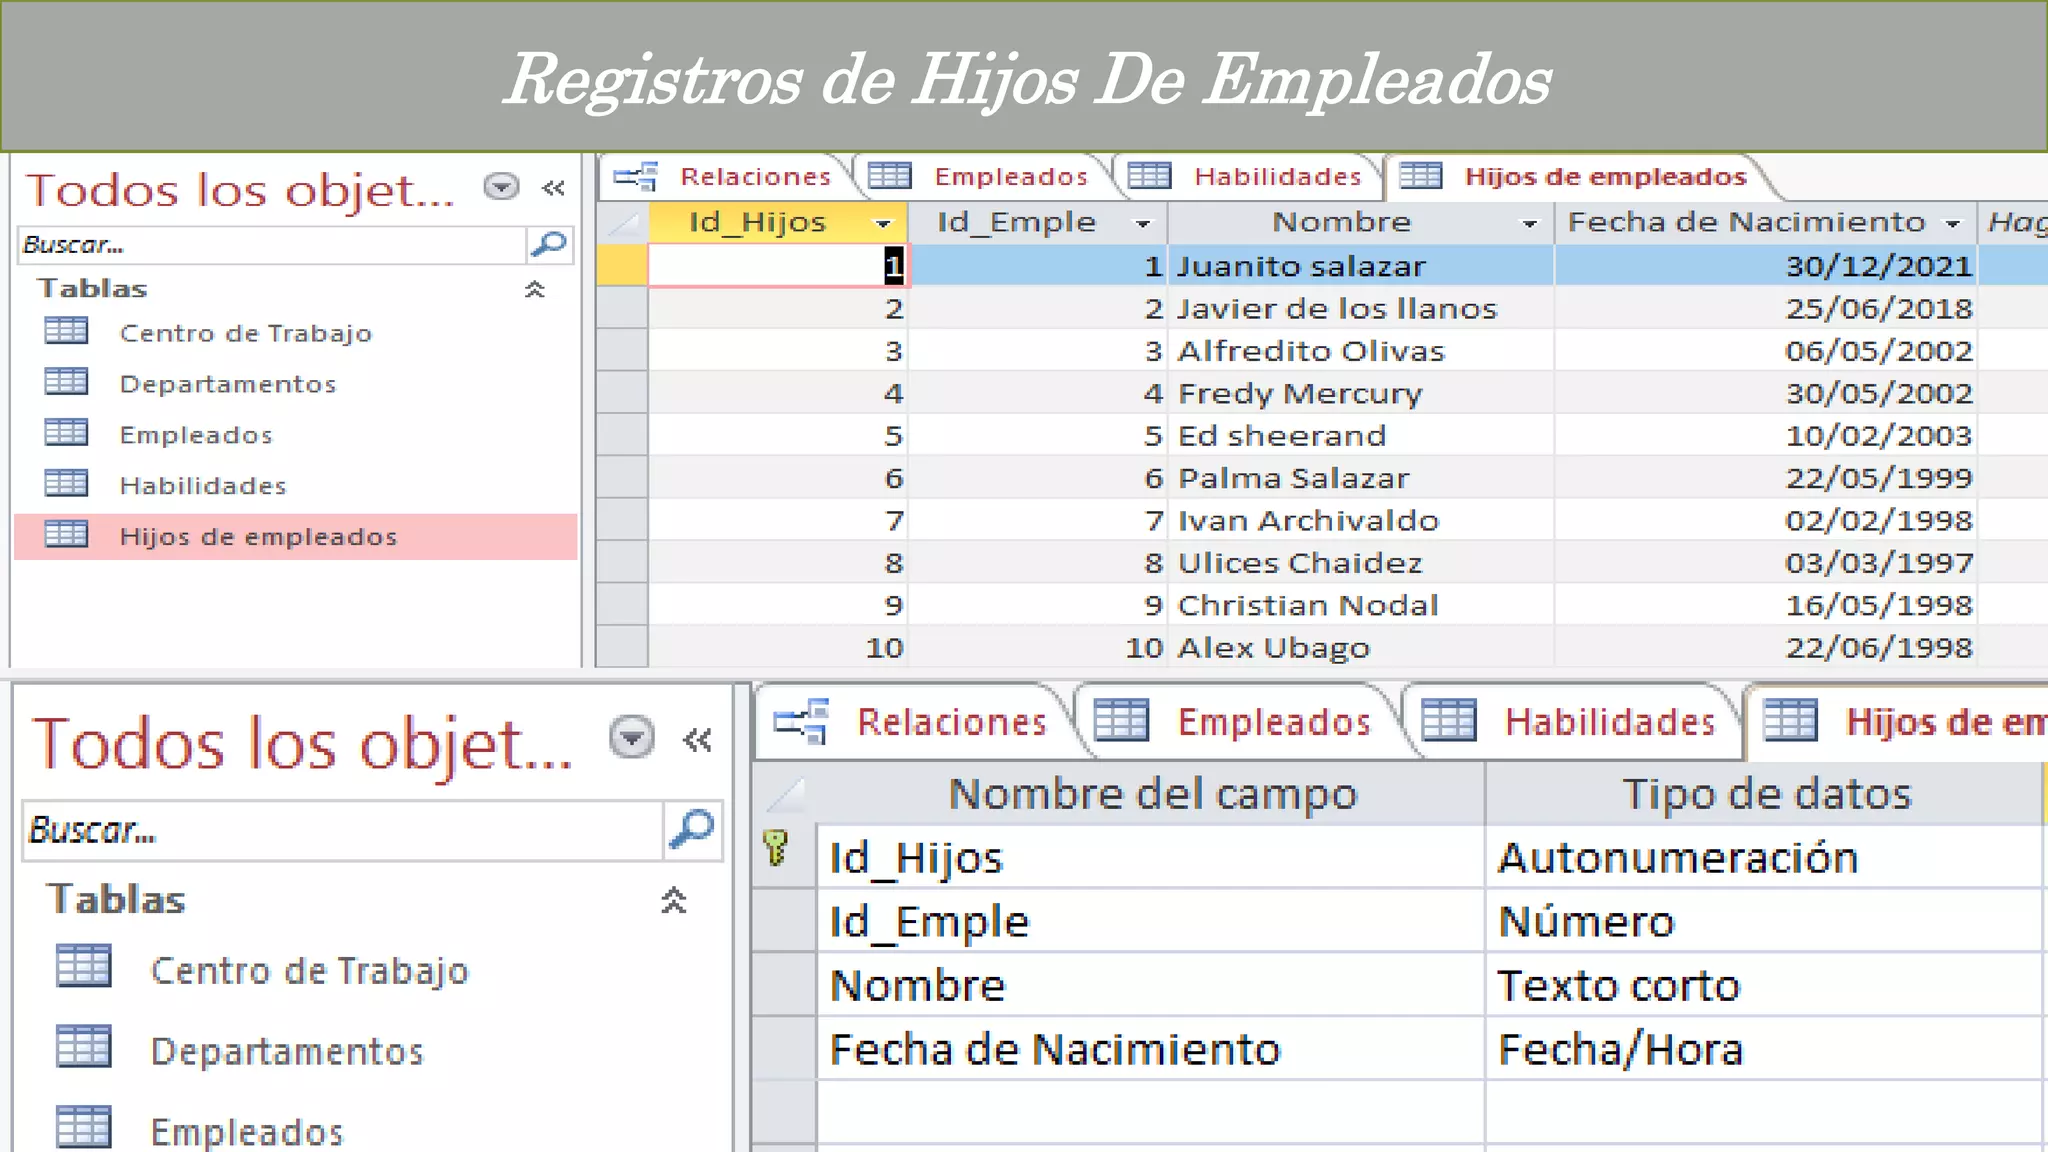Screen dimensions: 2048x1152
Task: Click the name cell Javier de los llanos
Action: (1361, 308)
